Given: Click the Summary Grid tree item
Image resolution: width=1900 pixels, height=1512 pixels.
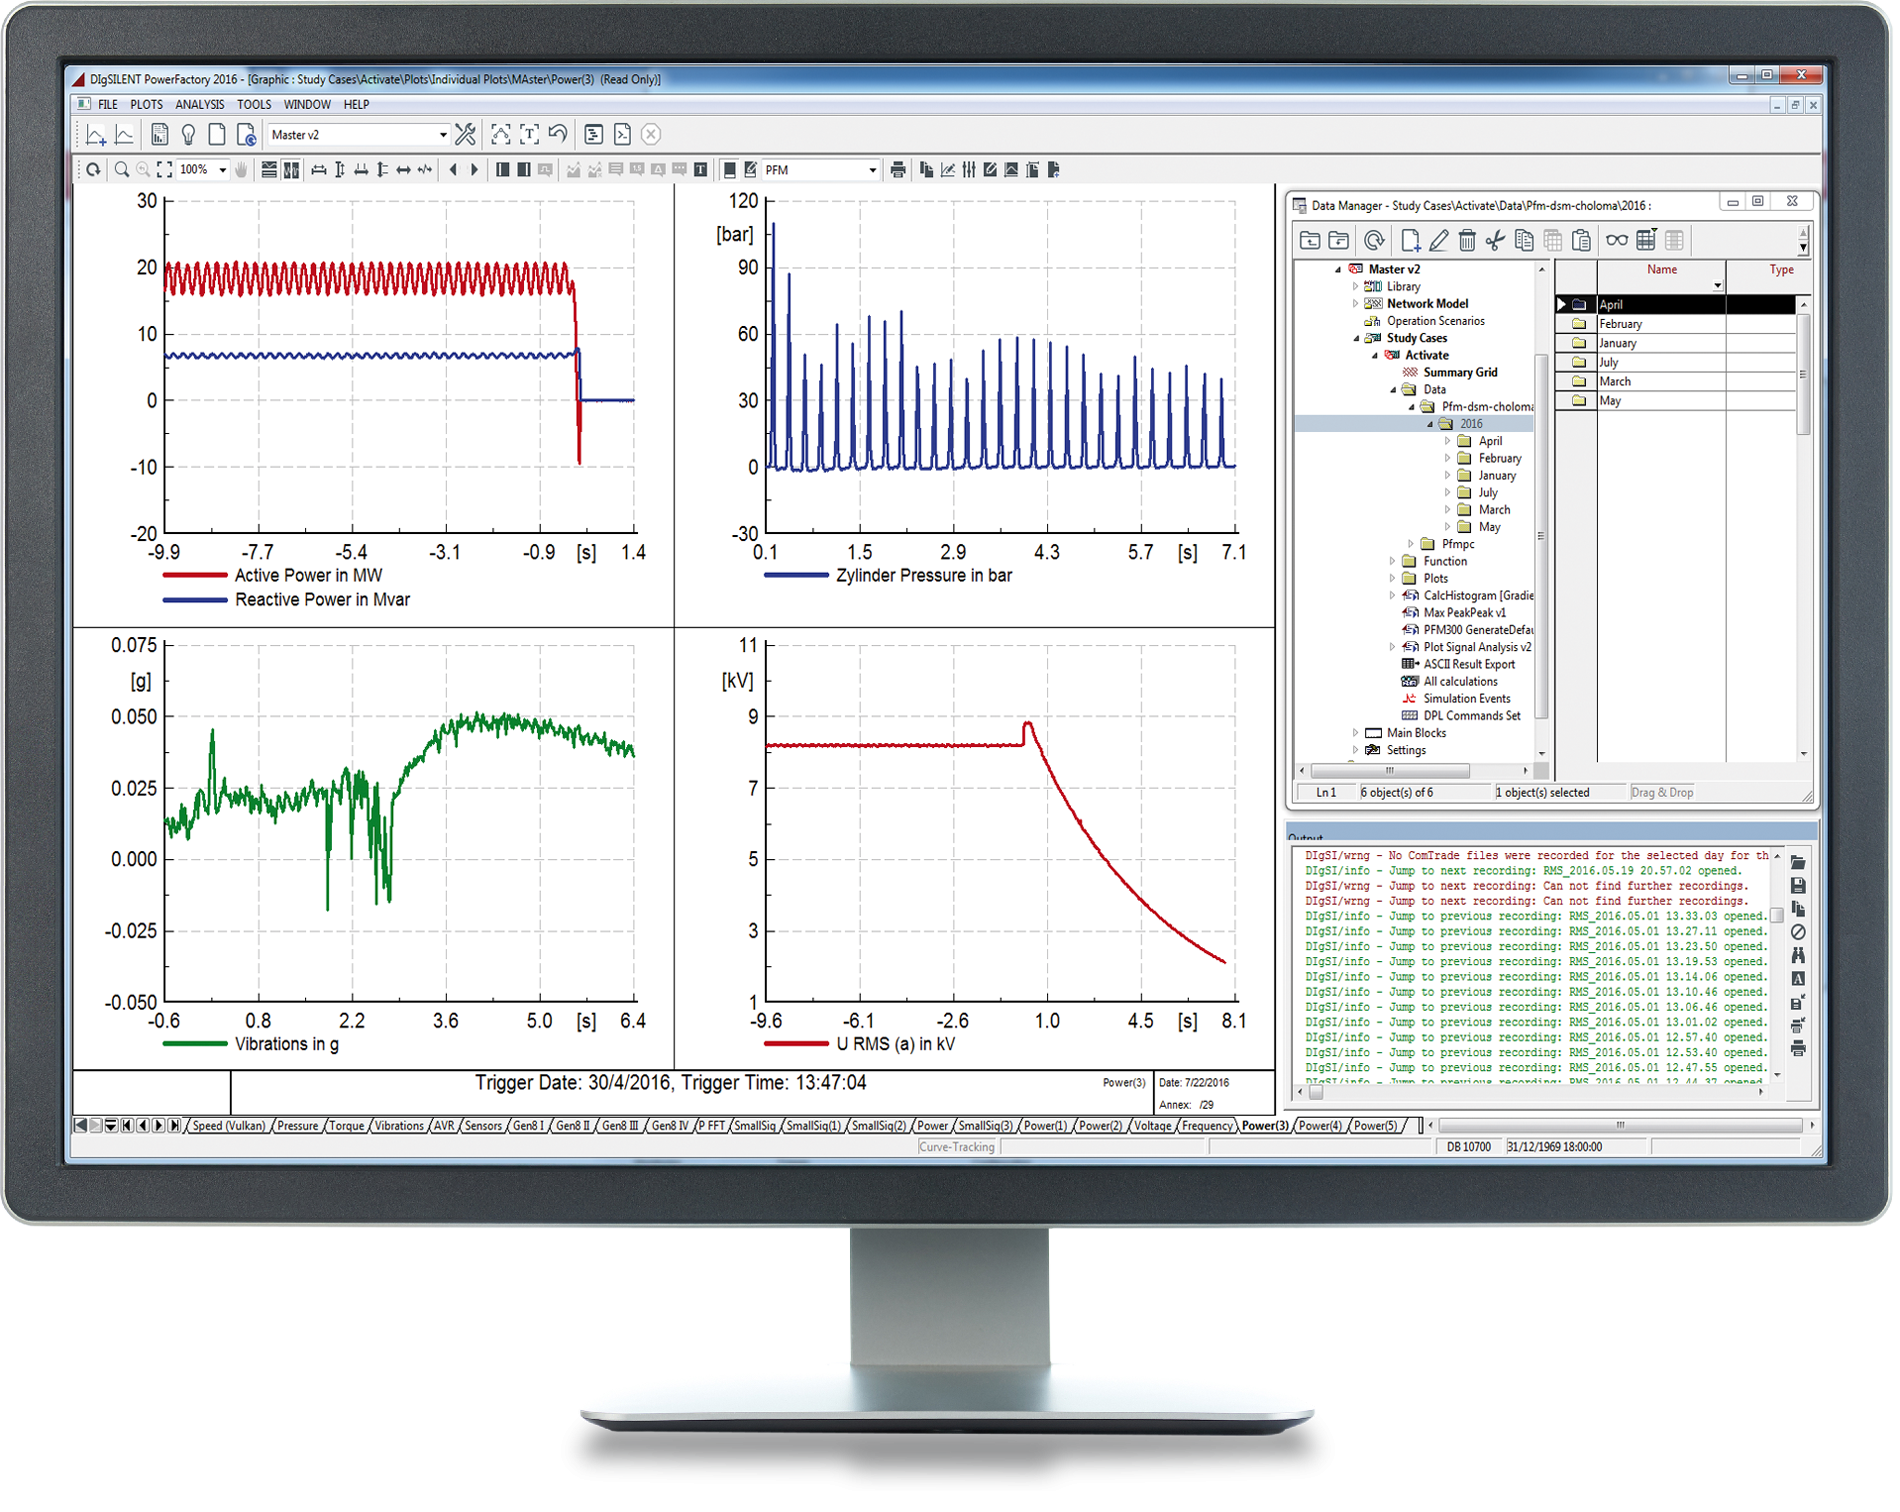Looking at the screenshot, I should (1460, 372).
